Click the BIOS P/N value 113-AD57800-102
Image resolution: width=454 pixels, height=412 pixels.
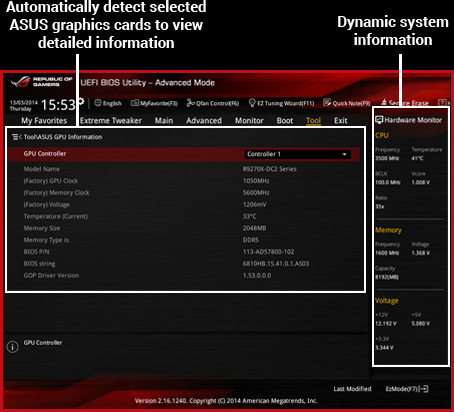click(269, 252)
